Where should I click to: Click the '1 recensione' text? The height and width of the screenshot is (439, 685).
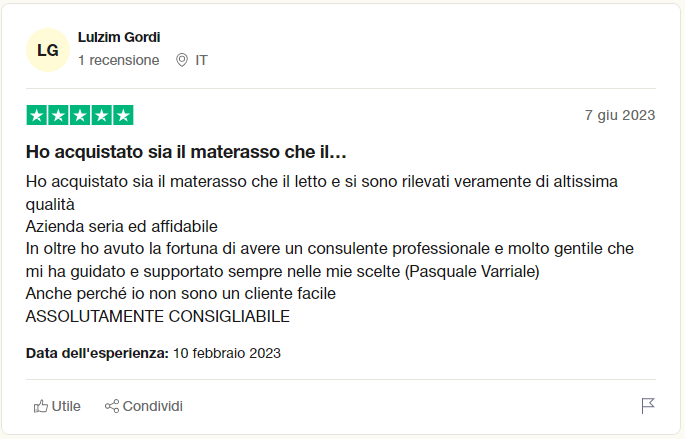click(118, 60)
